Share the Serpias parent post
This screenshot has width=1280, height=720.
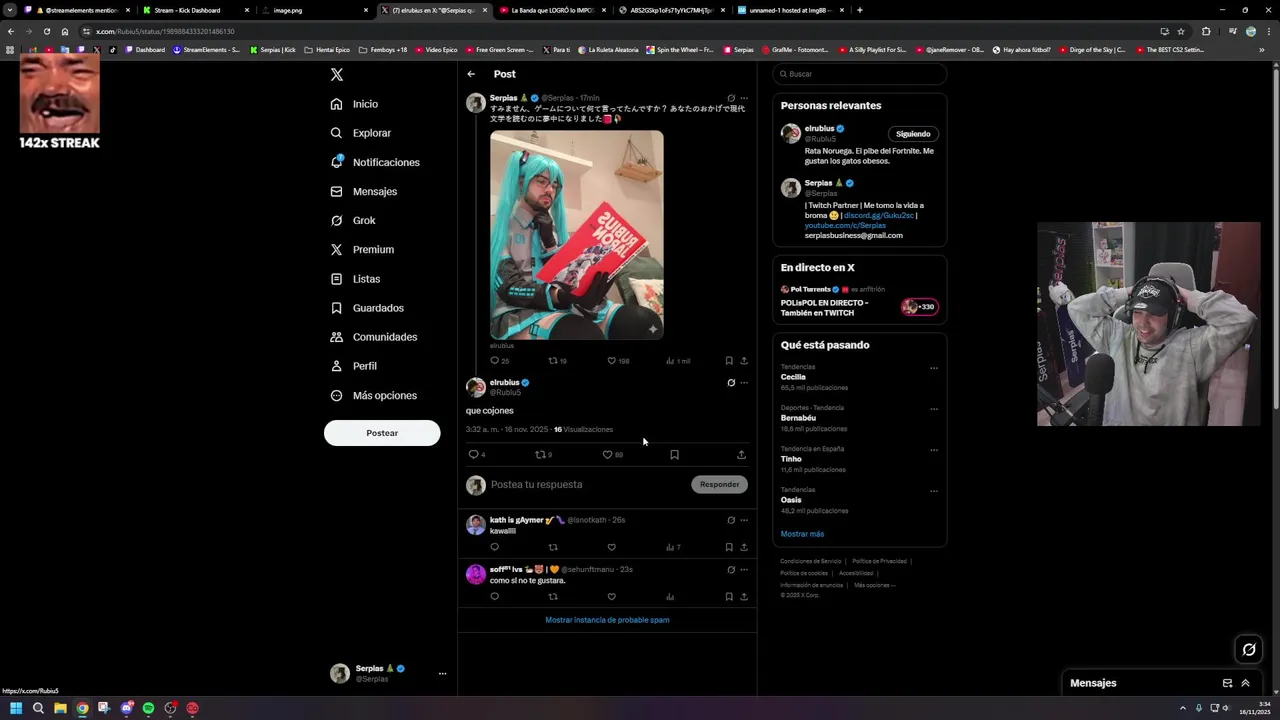(743, 361)
